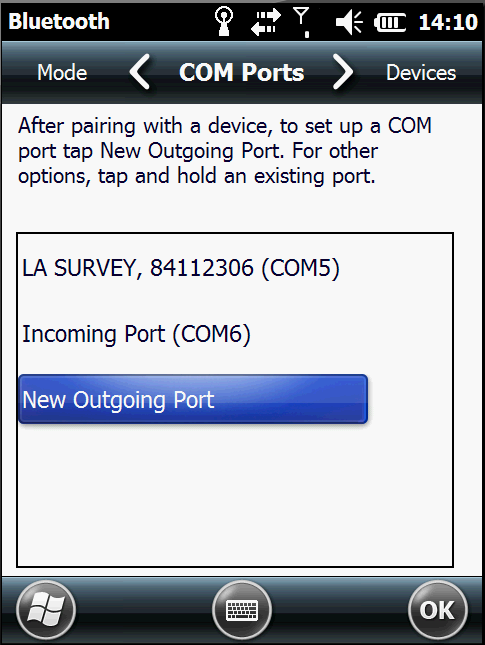Tap the speaker volume icon

(x=349, y=22)
